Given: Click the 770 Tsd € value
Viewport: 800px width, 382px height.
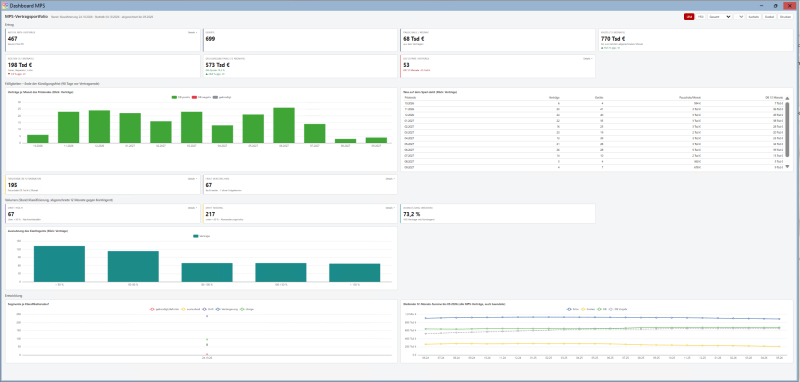Looking at the screenshot, I should point(613,39).
